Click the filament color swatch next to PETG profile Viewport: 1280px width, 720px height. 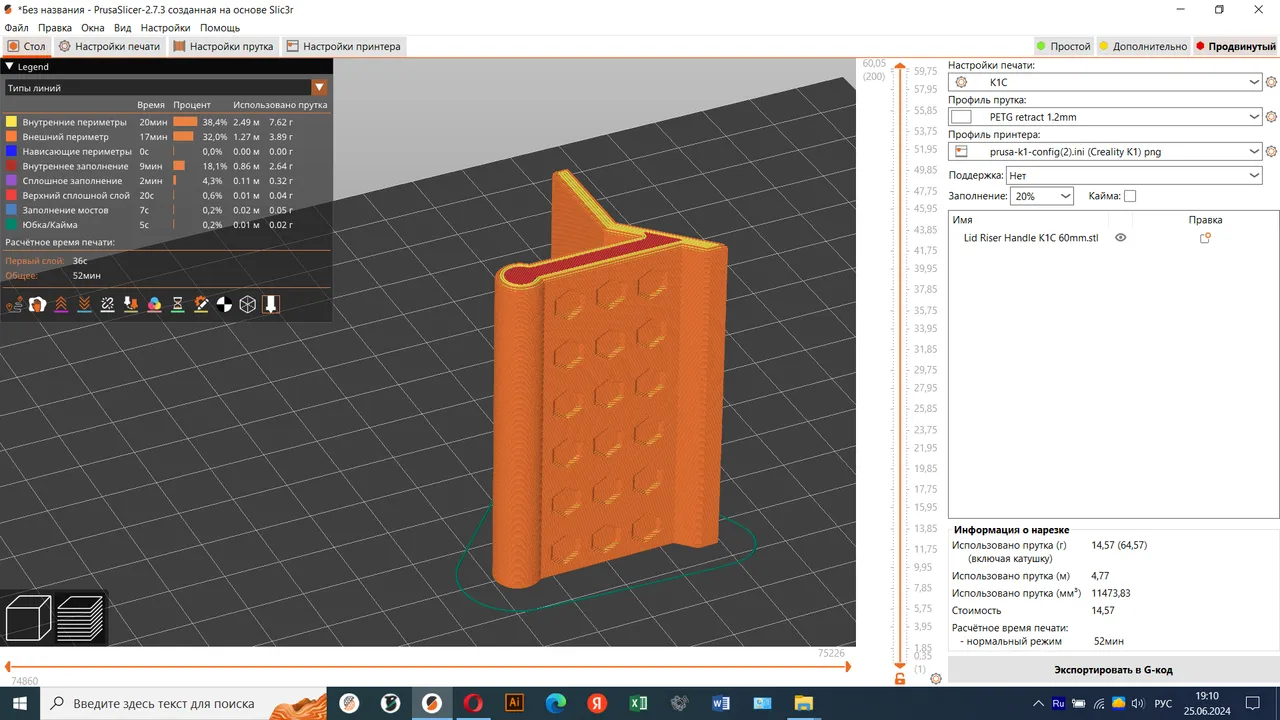click(x=962, y=116)
